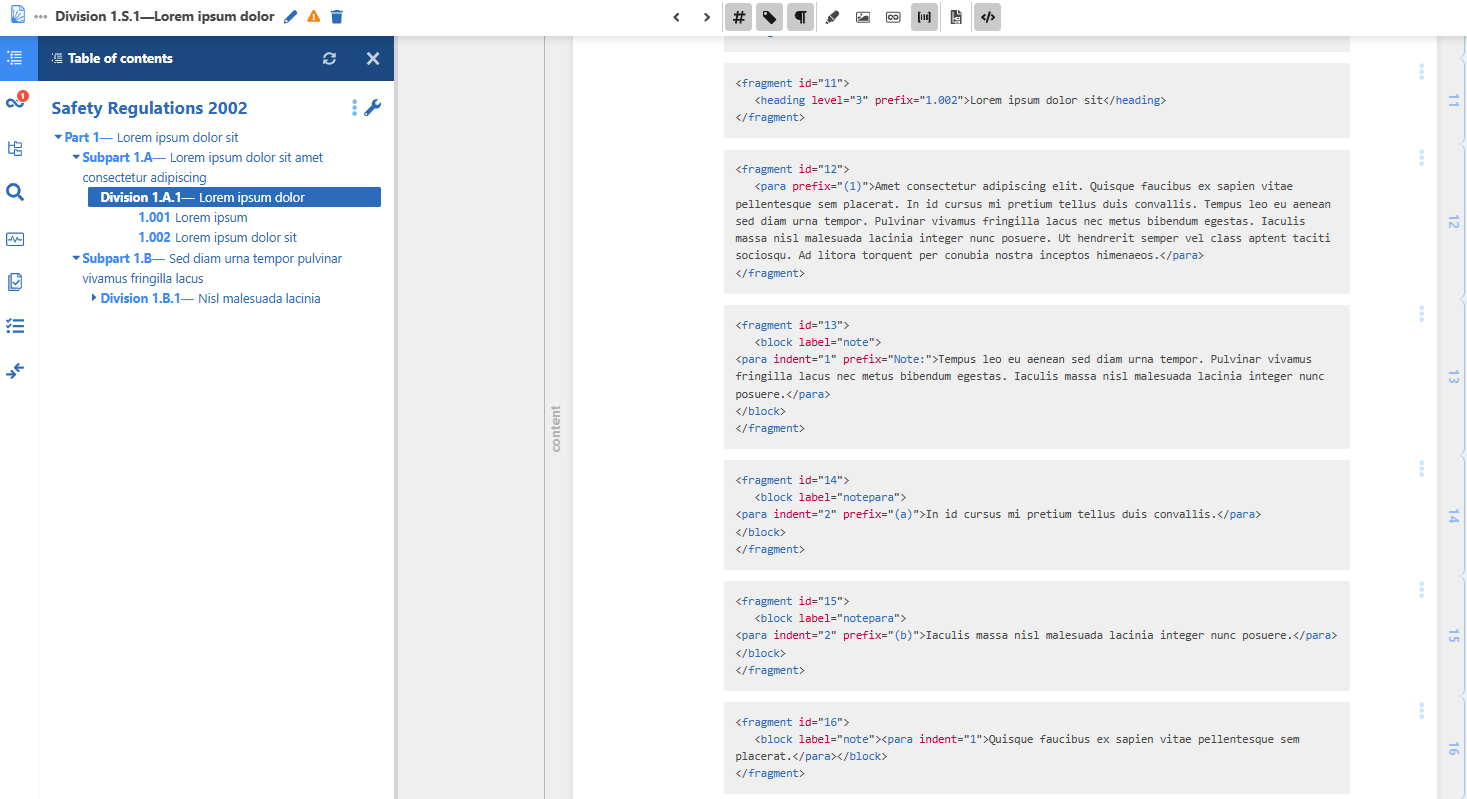Click the Safety Regulations 2002 title

[x=149, y=108]
